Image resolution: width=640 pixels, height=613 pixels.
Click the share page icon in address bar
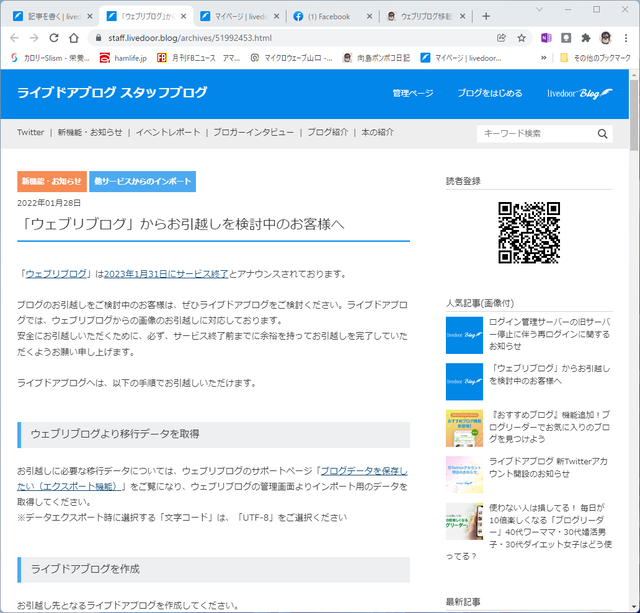(x=501, y=38)
